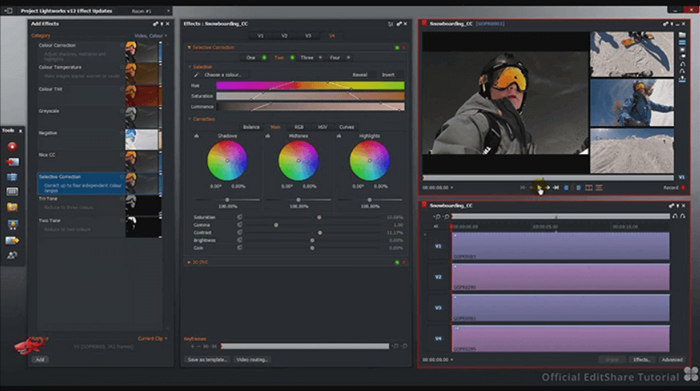Switch to the RGB correction tab
700x391 pixels.
click(x=299, y=127)
